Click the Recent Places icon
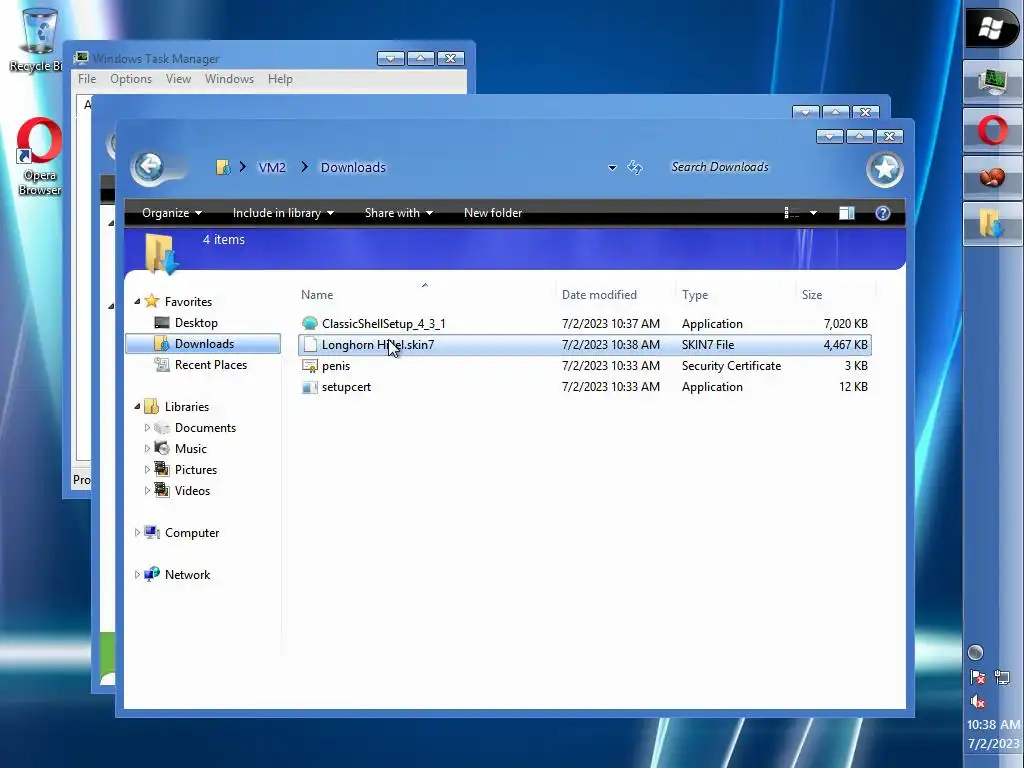The height and width of the screenshot is (768, 1024). point(161,364)
